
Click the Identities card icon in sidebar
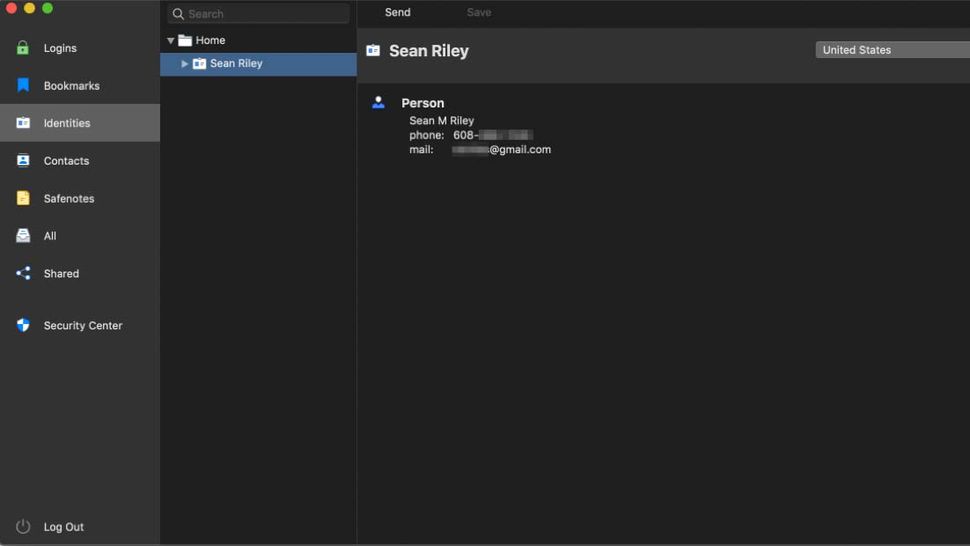pyautogui.click(x=23, y=123)
